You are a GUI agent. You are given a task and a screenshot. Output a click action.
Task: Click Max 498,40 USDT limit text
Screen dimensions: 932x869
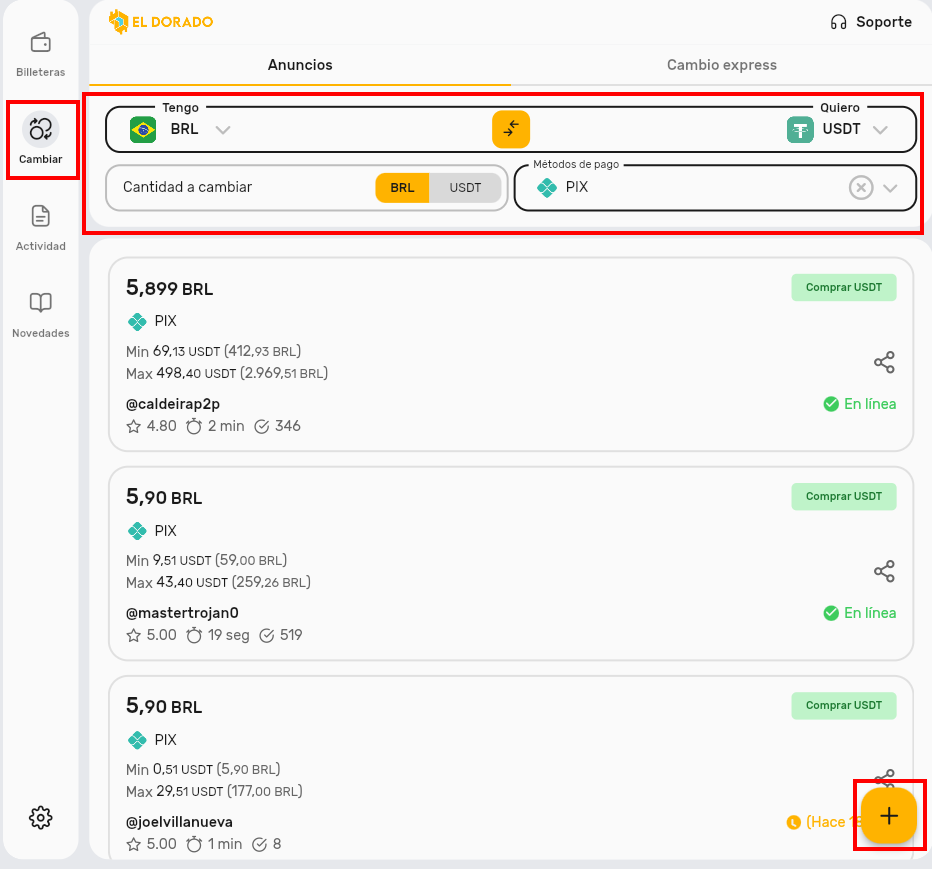tap(227, 373)
